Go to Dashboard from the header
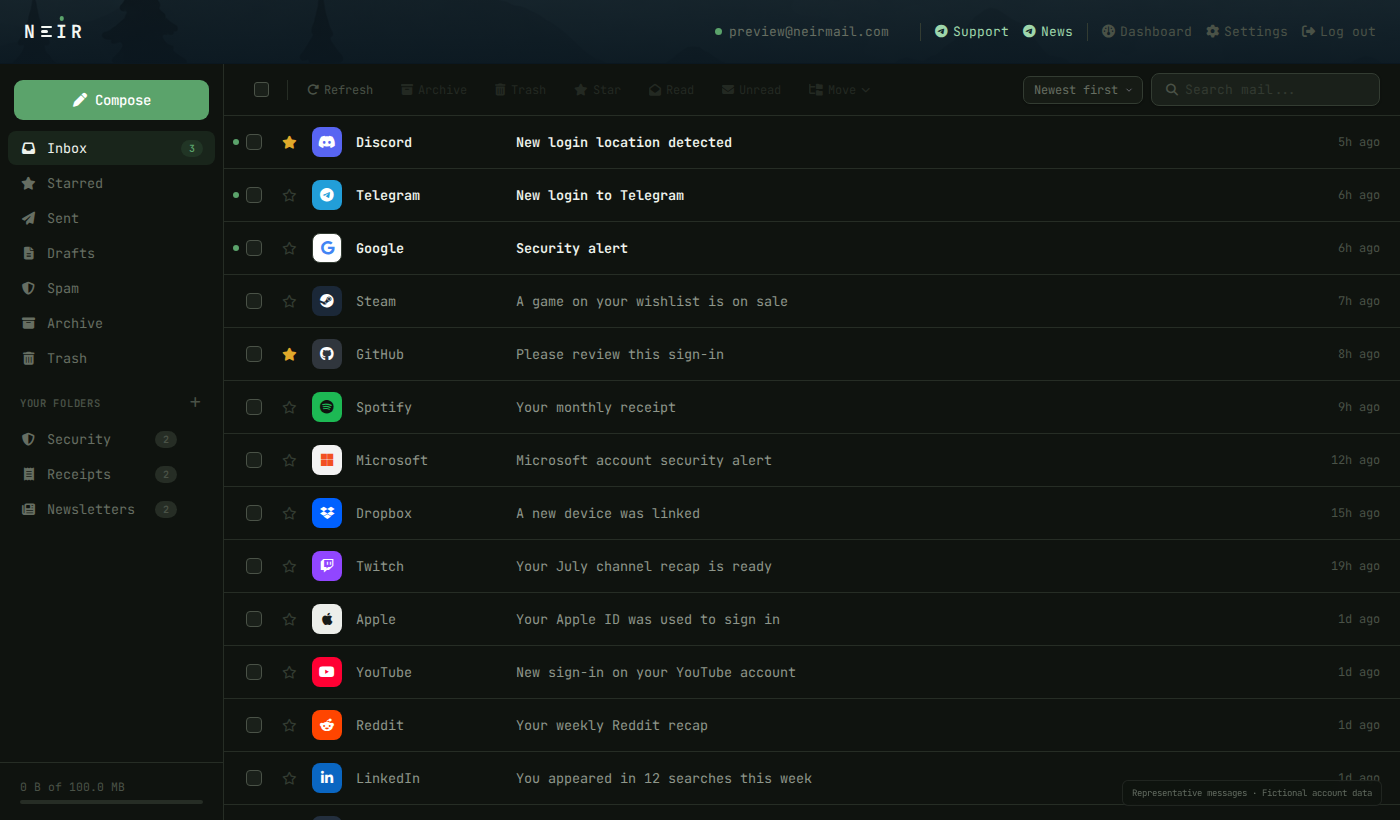Screen dimensions: 1400x820 [x=1146, y=31]
